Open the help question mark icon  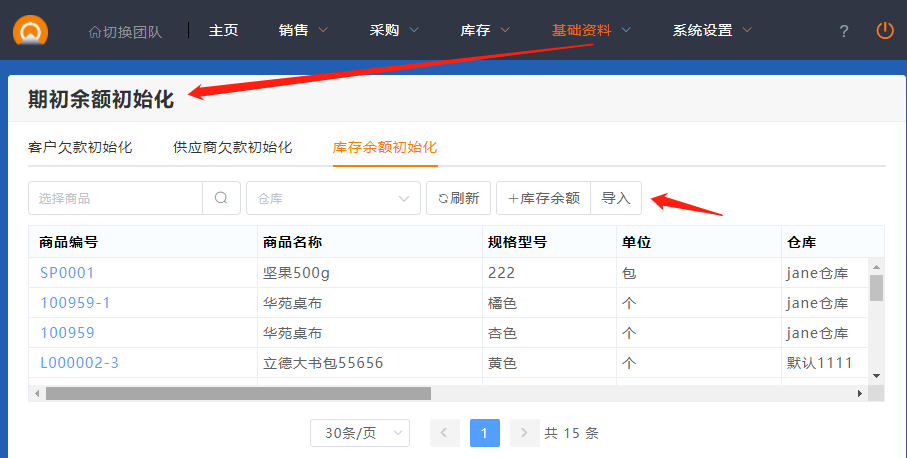click(x=844, y=31)
